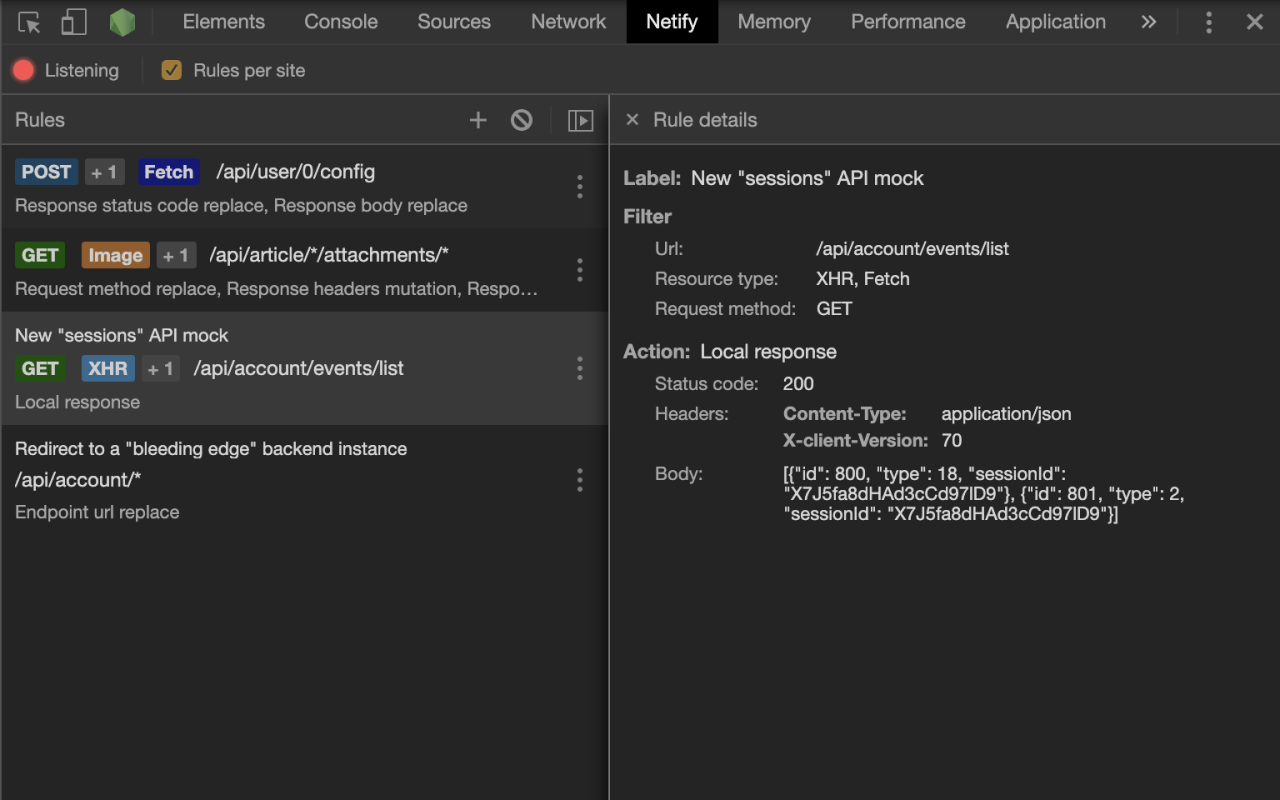Screen dimensions: 1280x800
Task: Click 'Response status code replace' description text
Action: click(140, 205)
